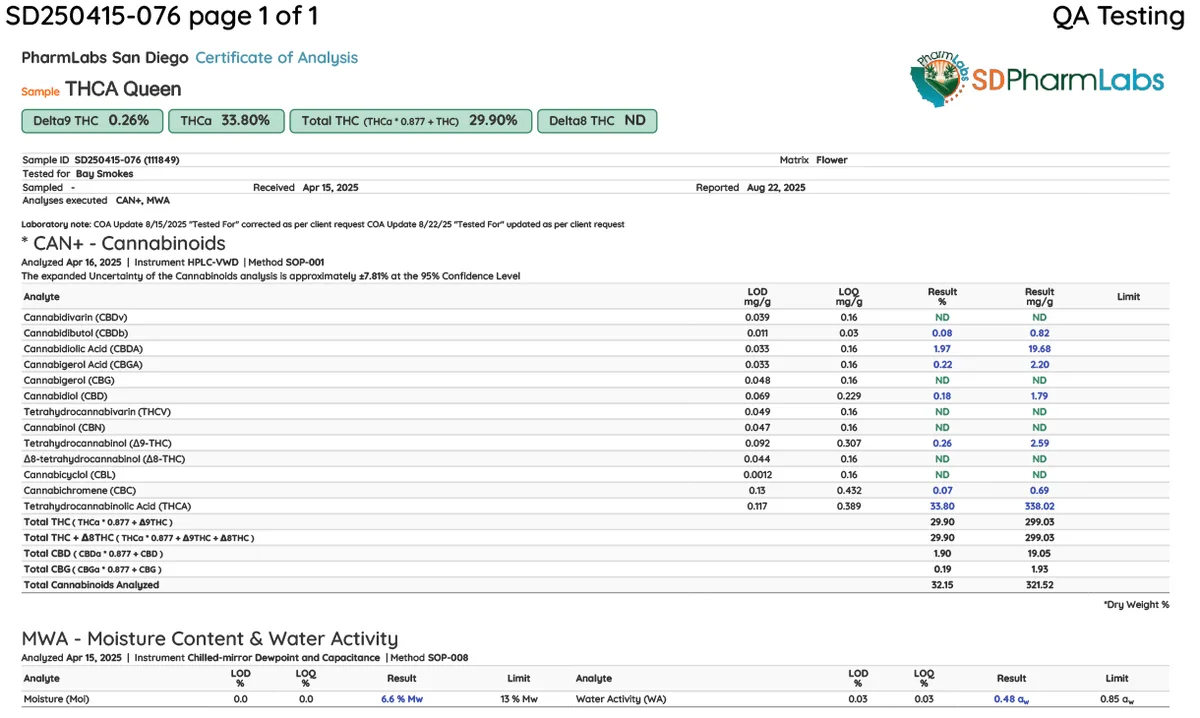Select the Delta8 THC ND badge

597,121
